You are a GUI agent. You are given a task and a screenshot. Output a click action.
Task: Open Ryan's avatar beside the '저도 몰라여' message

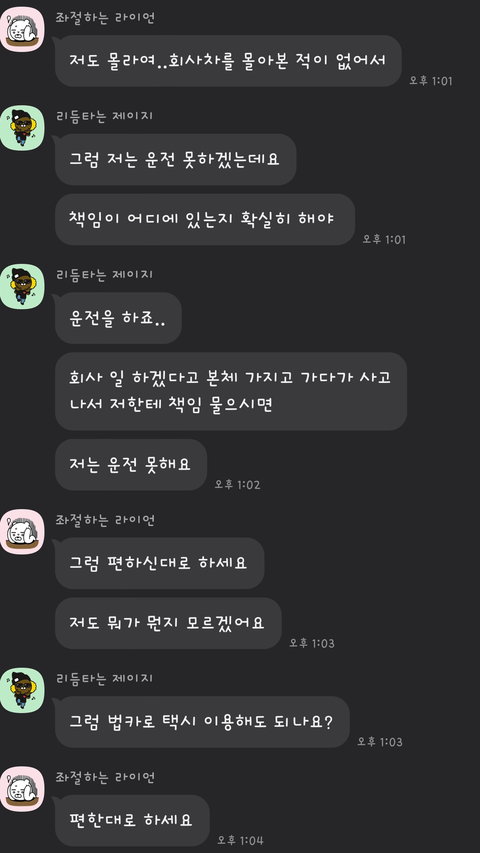(x=22, y=29)
